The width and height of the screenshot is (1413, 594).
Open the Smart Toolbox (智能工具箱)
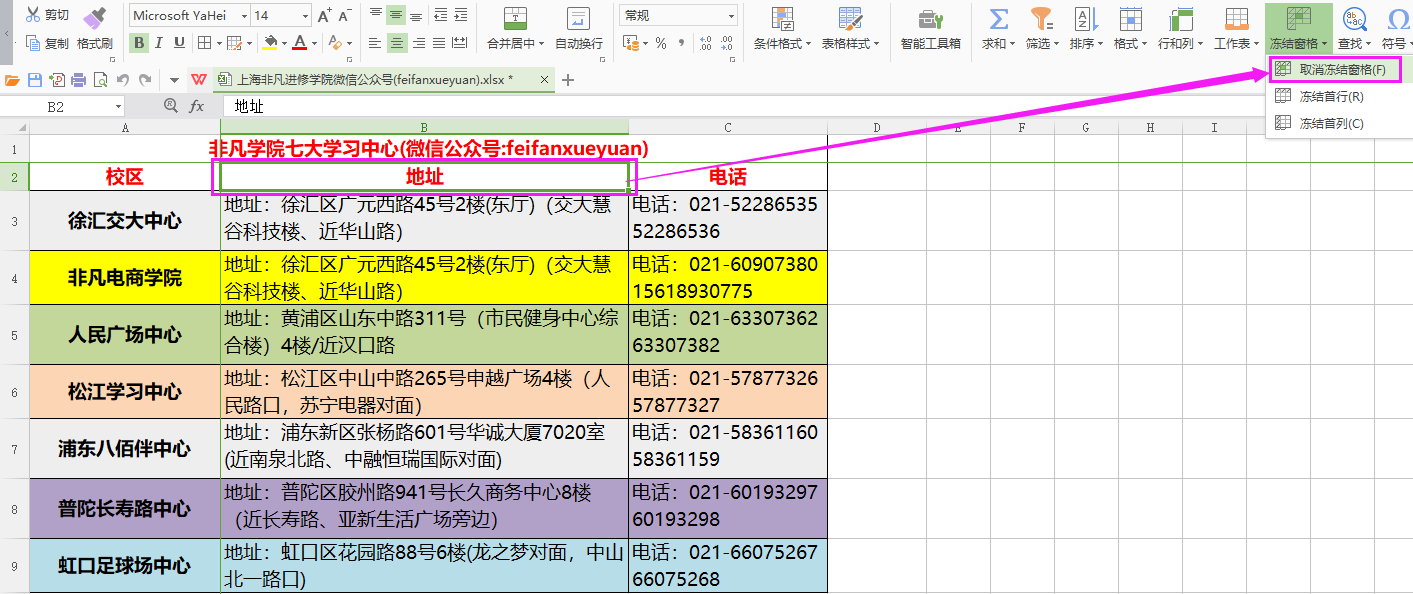click(x=930, y=28)
